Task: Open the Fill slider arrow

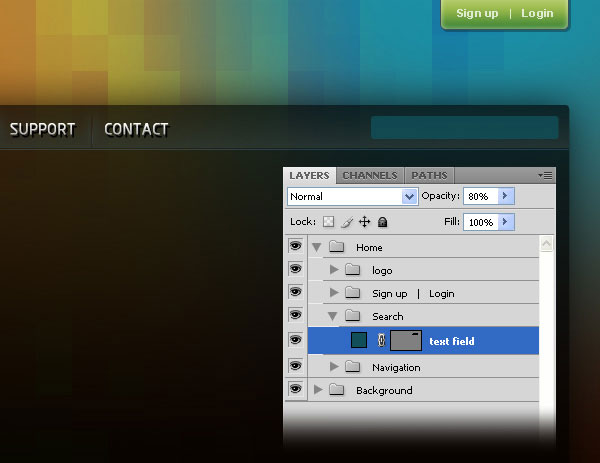Action: tap(506, 222)
